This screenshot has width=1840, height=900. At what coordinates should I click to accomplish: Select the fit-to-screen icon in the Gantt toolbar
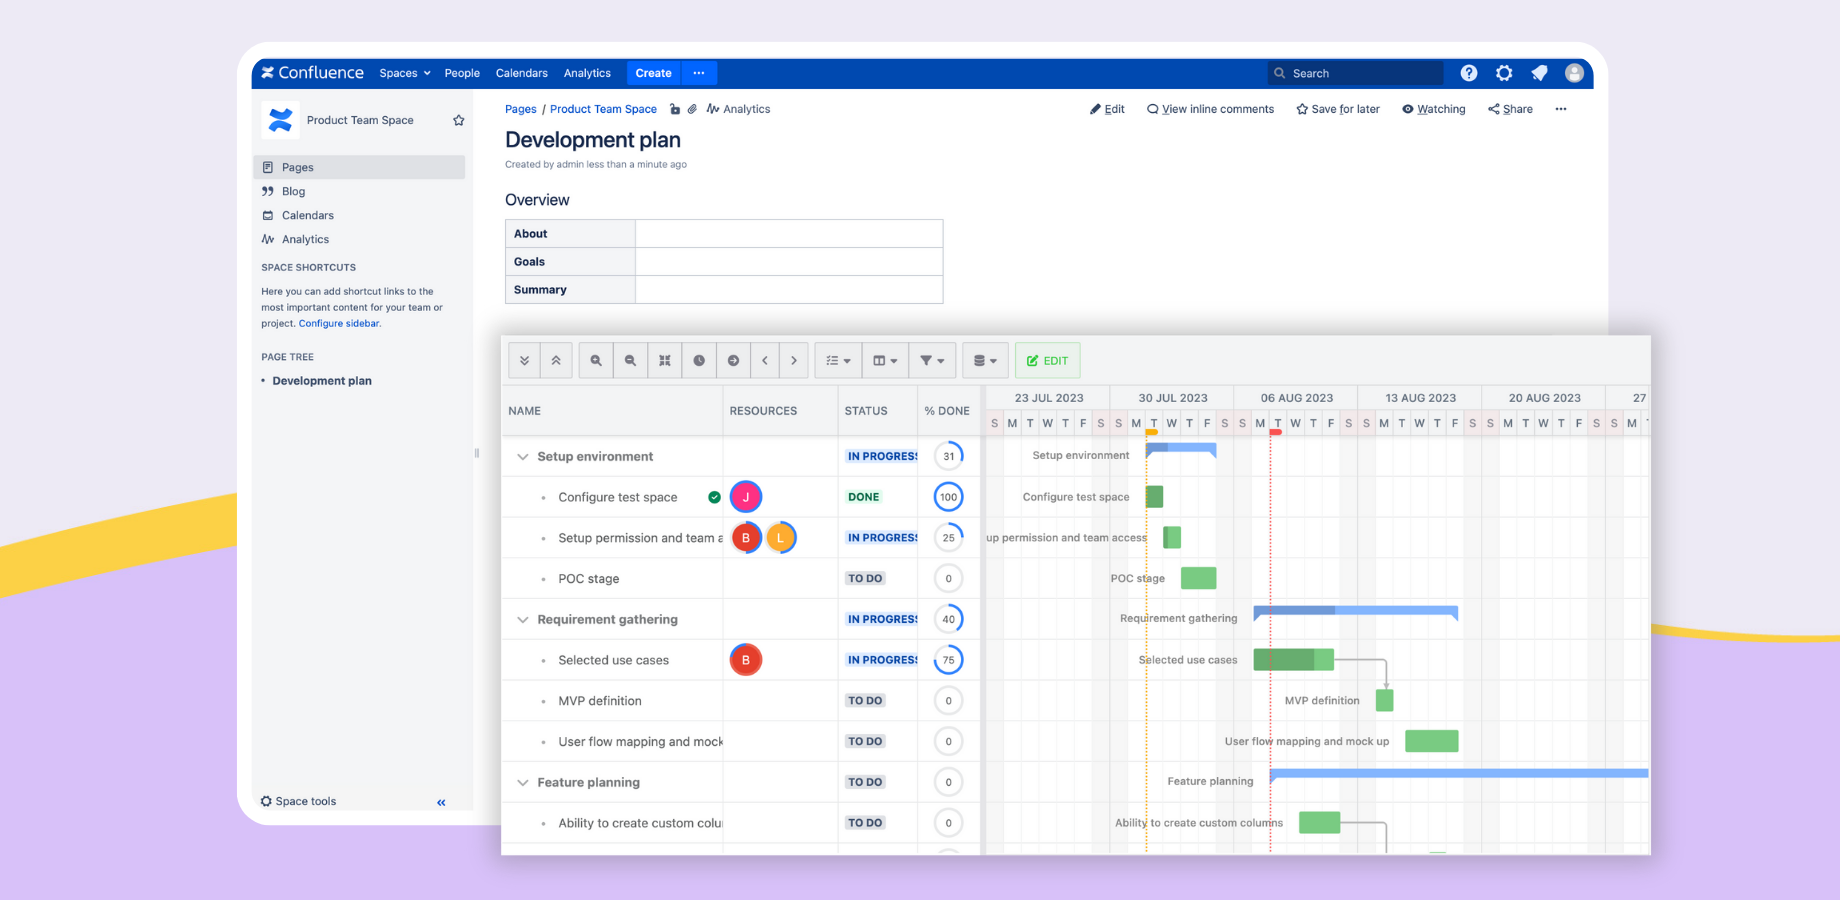coord(664,360)
